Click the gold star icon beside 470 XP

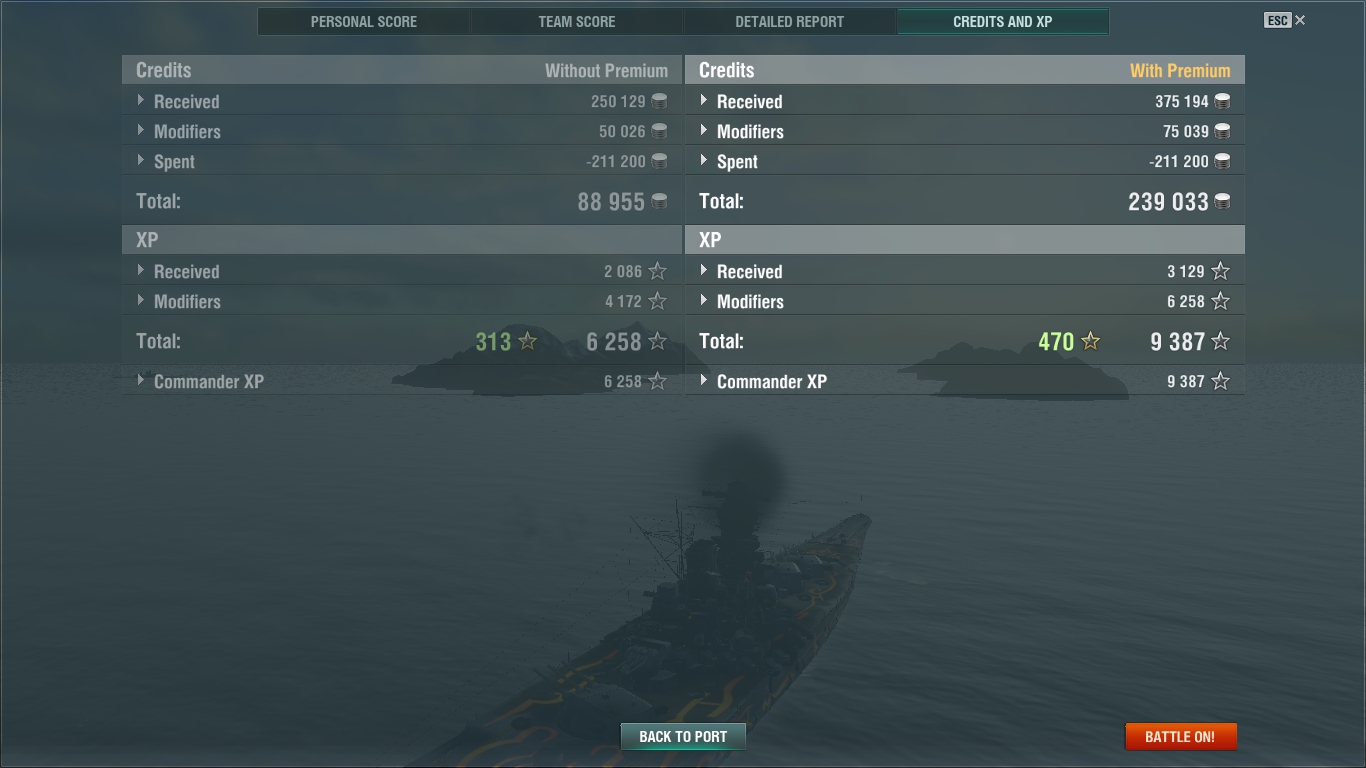1091,342
